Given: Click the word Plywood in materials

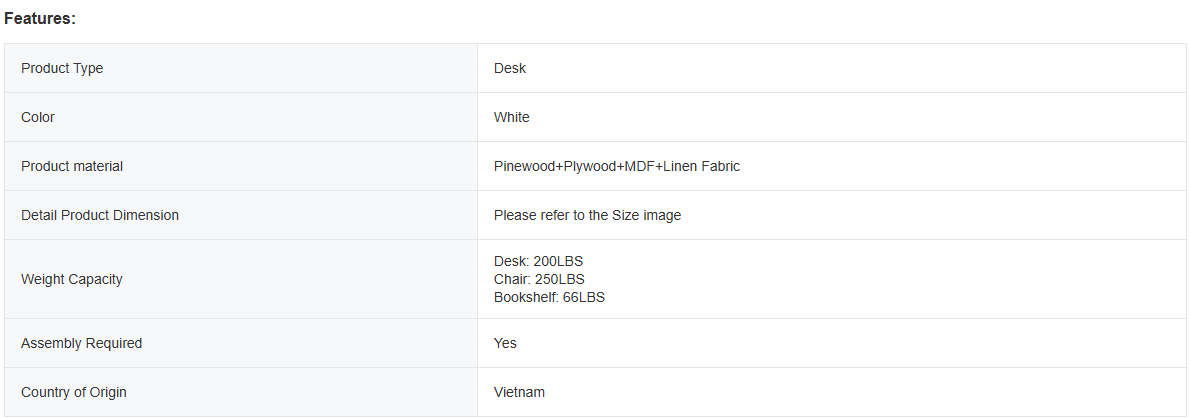Looking at the screenshot, I should coord(591,166).
